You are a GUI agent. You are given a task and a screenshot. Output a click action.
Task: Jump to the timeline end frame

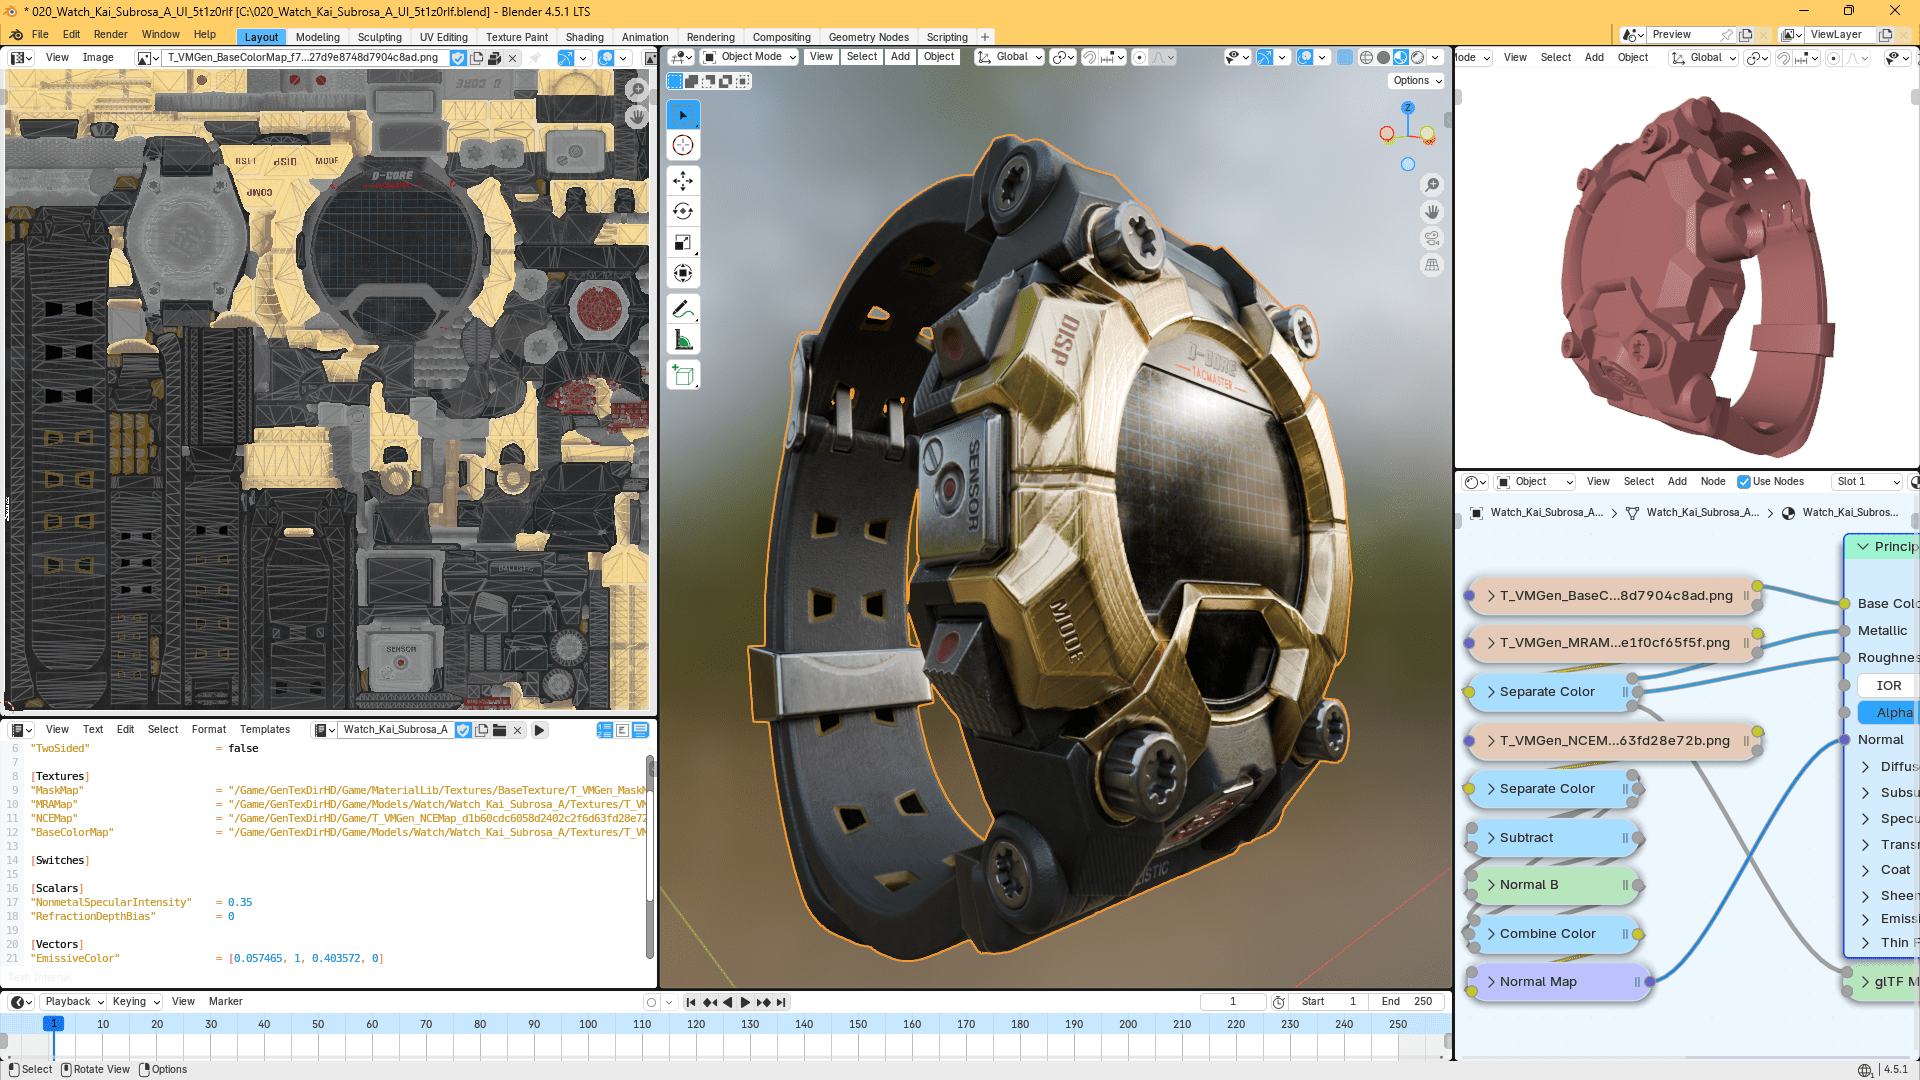[x=781, y=1002]
